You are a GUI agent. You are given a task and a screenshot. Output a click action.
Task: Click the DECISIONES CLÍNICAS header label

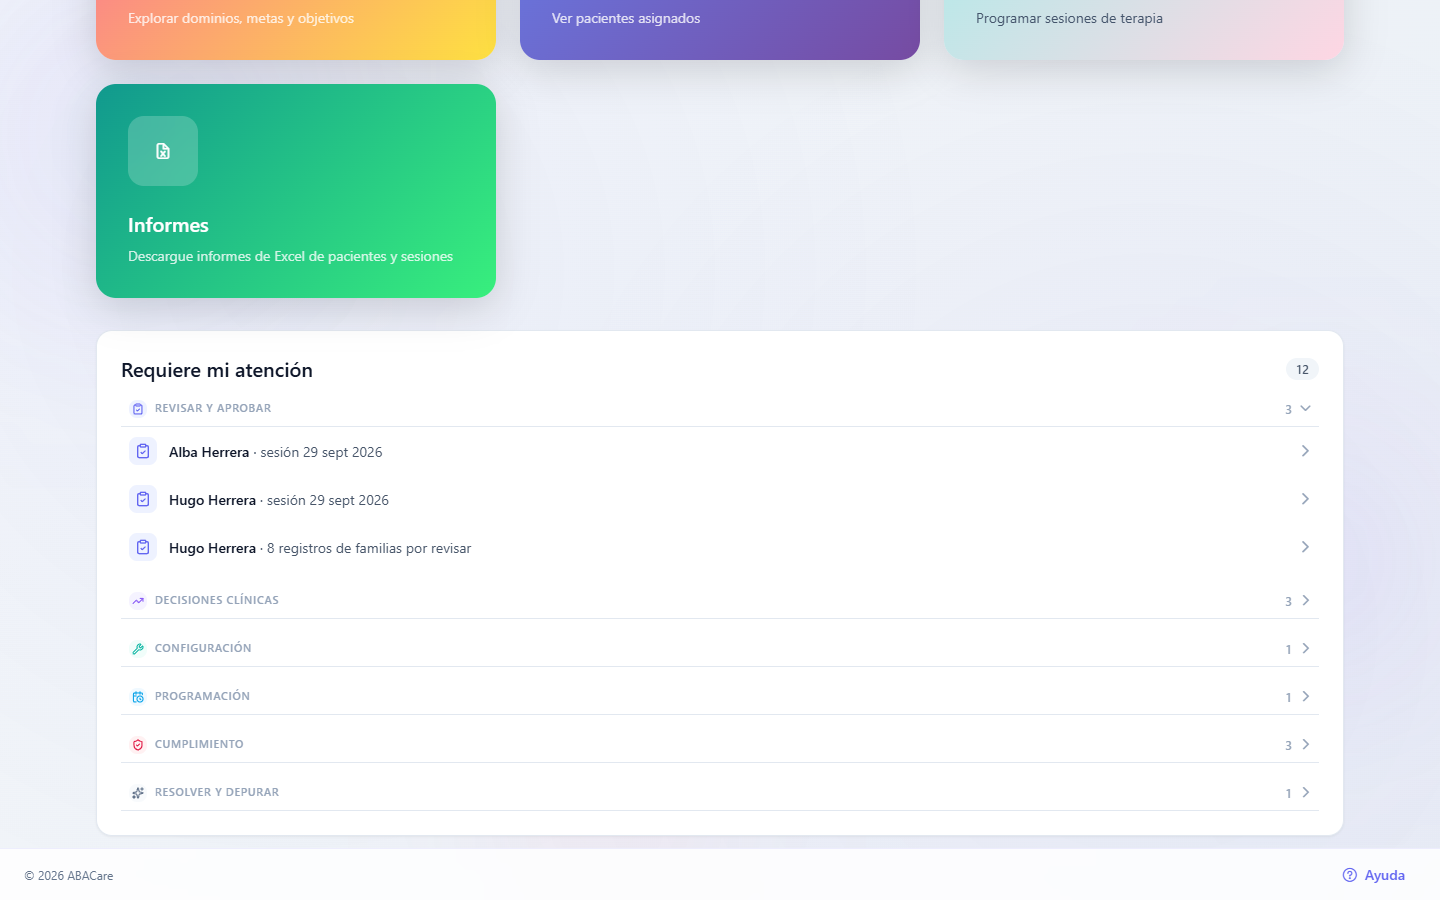[217, 600]
